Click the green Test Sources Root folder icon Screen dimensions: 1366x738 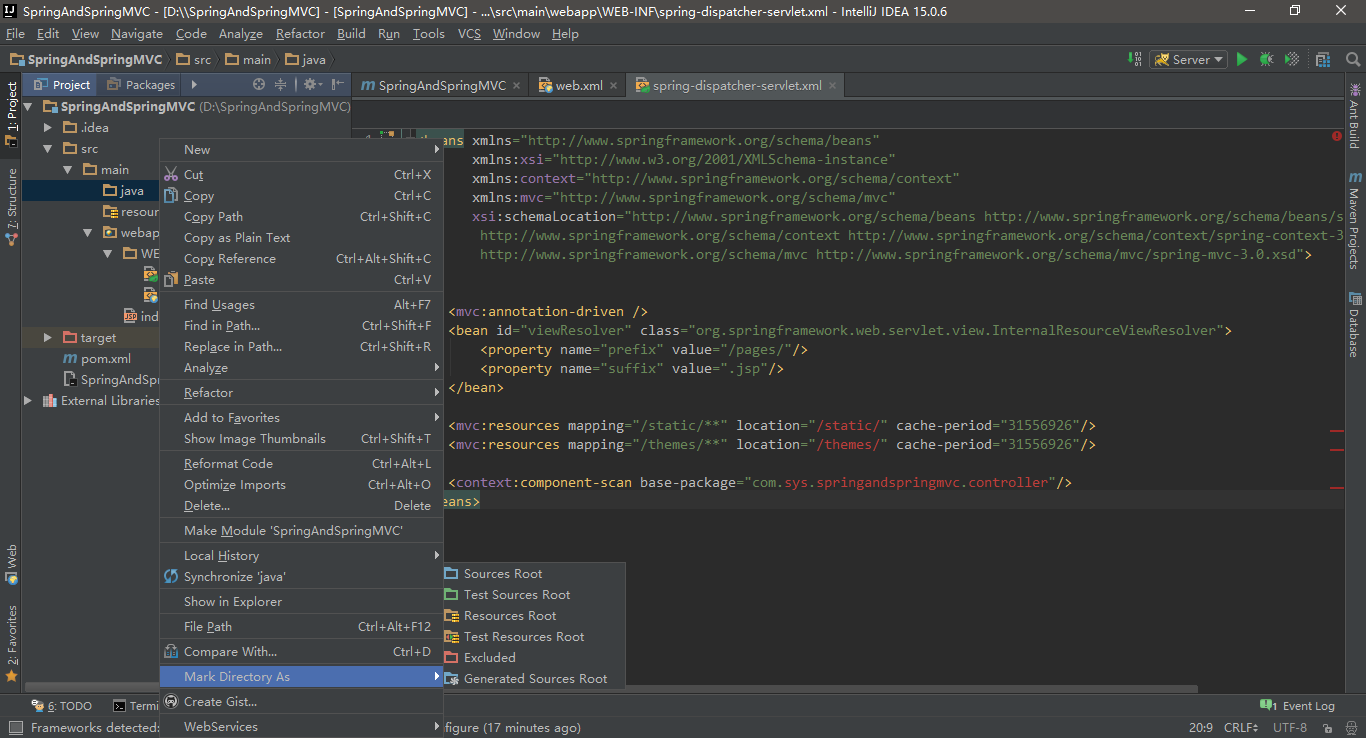point(451,594)
